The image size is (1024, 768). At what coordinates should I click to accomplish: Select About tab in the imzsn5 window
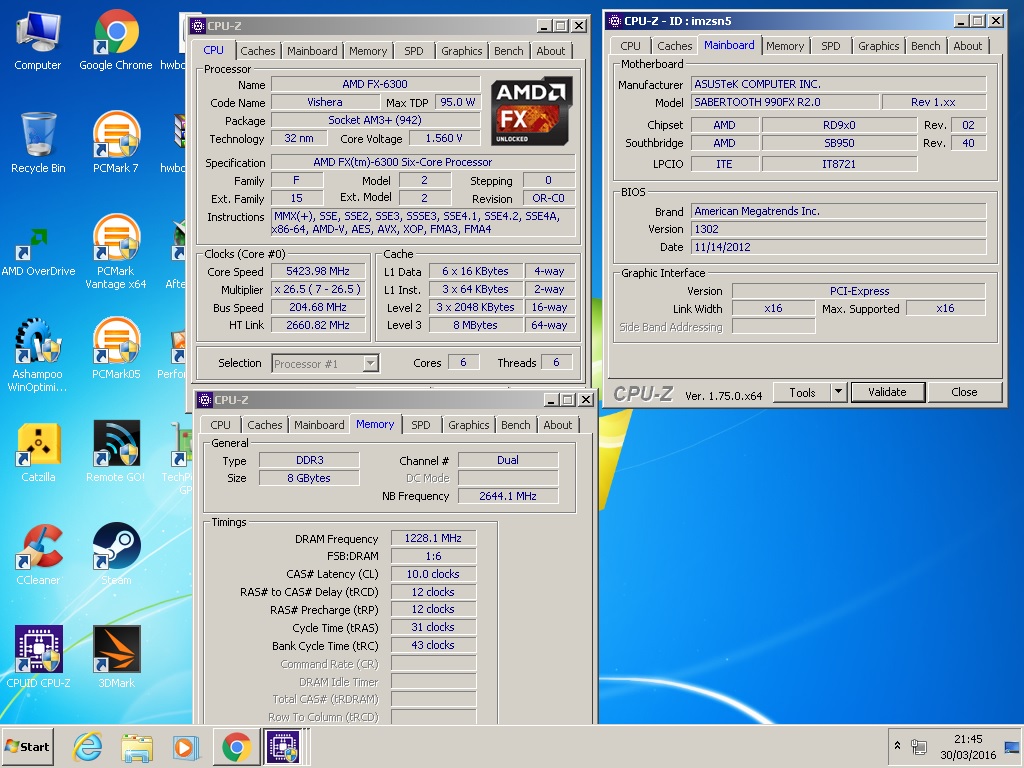point(967,46)
